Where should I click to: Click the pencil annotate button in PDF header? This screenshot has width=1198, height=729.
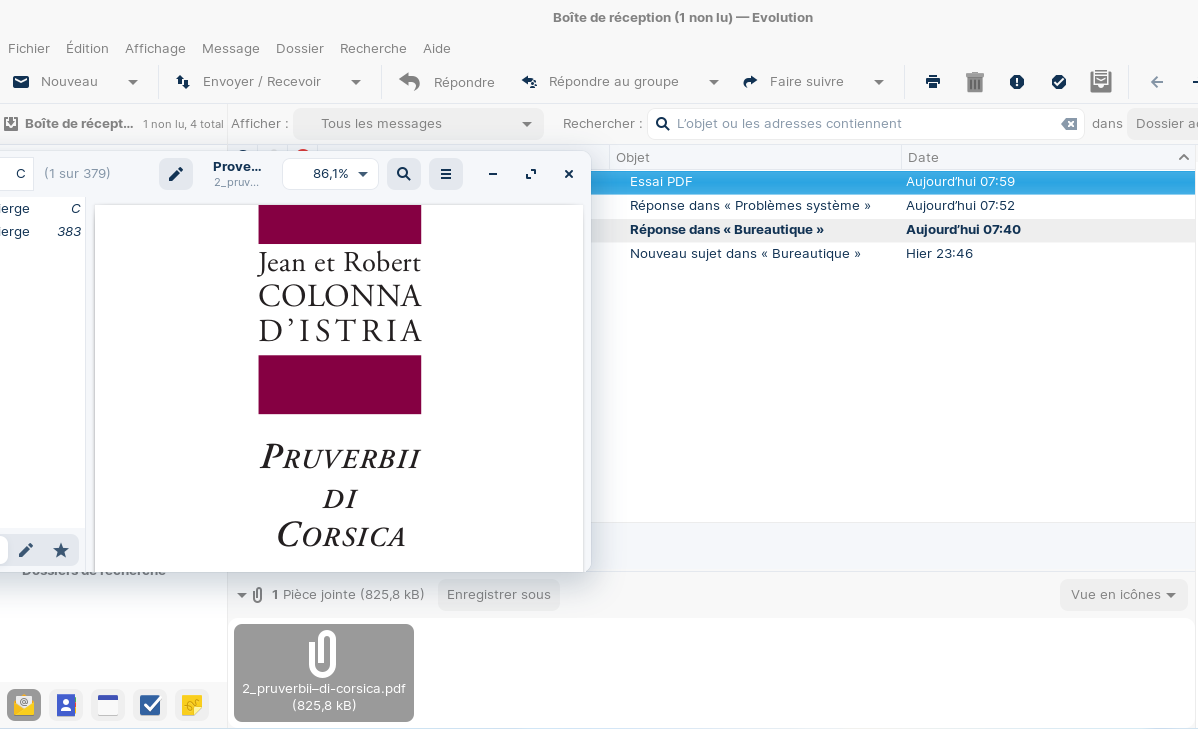click(x=176, y=174)
